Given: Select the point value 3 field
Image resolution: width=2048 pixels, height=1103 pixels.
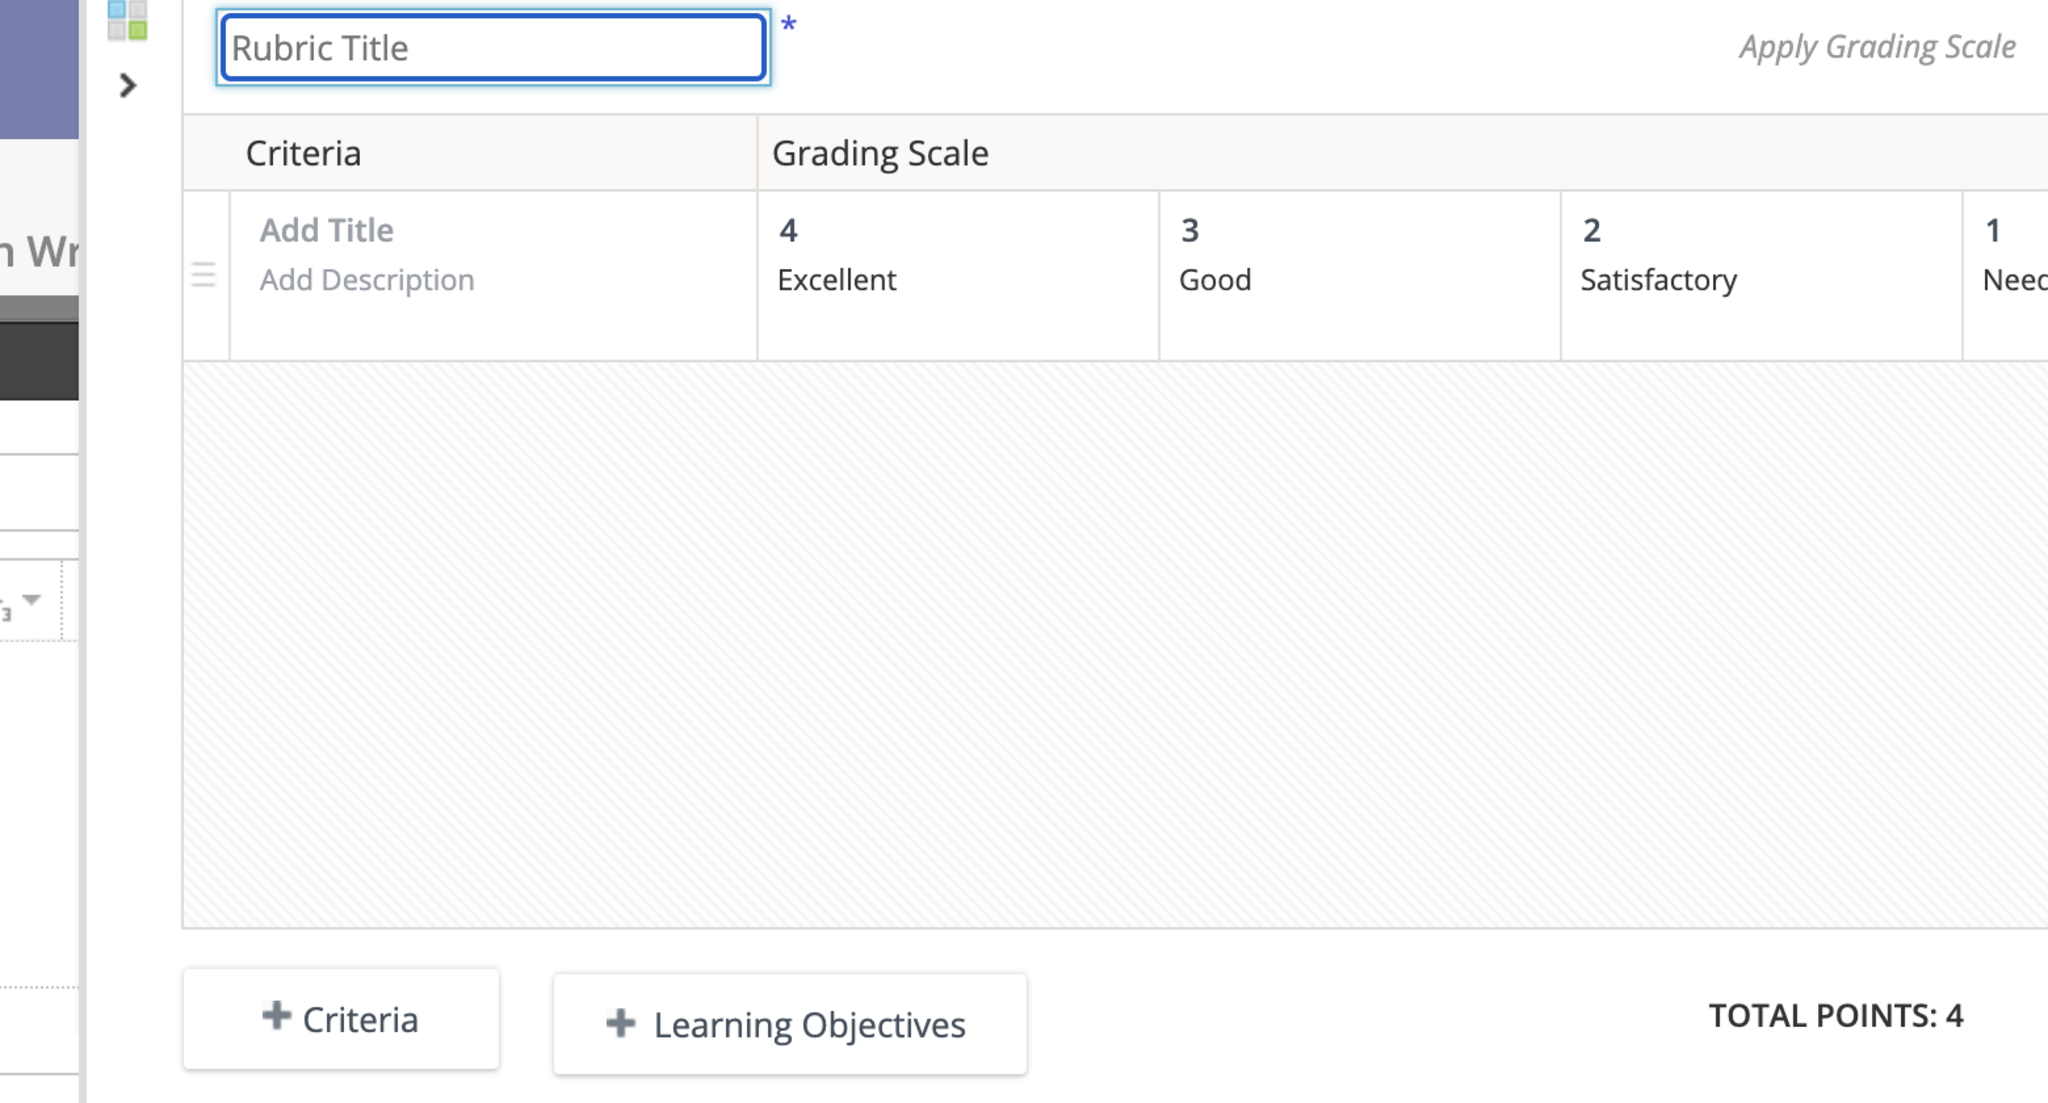Looking at the screenshot, I should [x=1189, y=231].
